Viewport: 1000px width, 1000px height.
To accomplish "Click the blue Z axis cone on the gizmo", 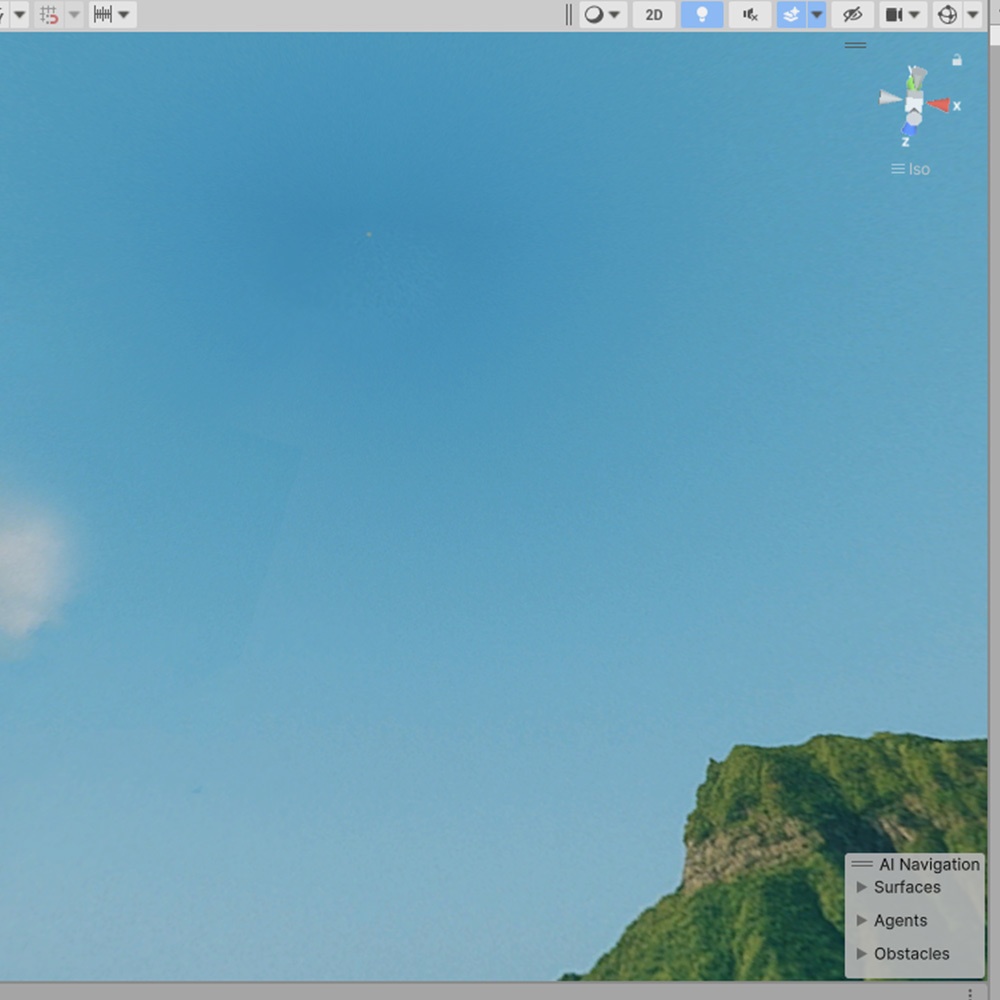I will [910, 130].
